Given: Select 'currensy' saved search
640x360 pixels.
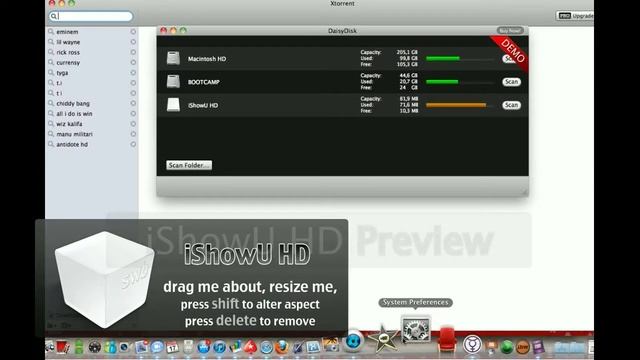Looking at the screenshot, I should point(68,62).
